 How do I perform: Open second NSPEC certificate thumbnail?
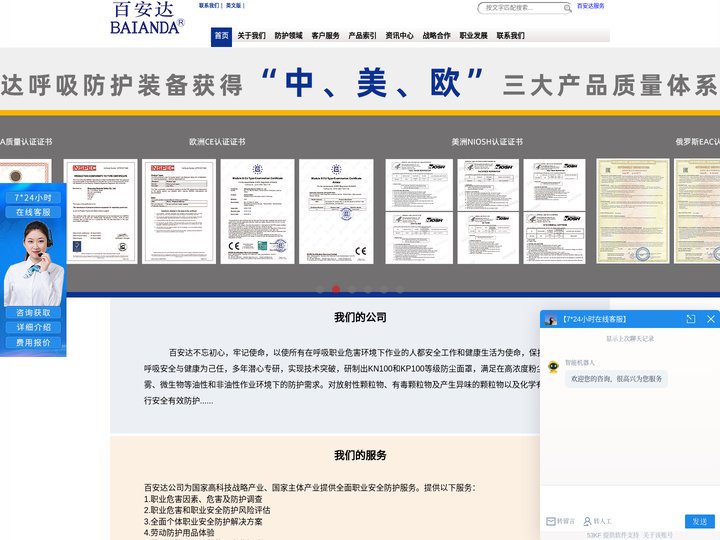point(179,211)
